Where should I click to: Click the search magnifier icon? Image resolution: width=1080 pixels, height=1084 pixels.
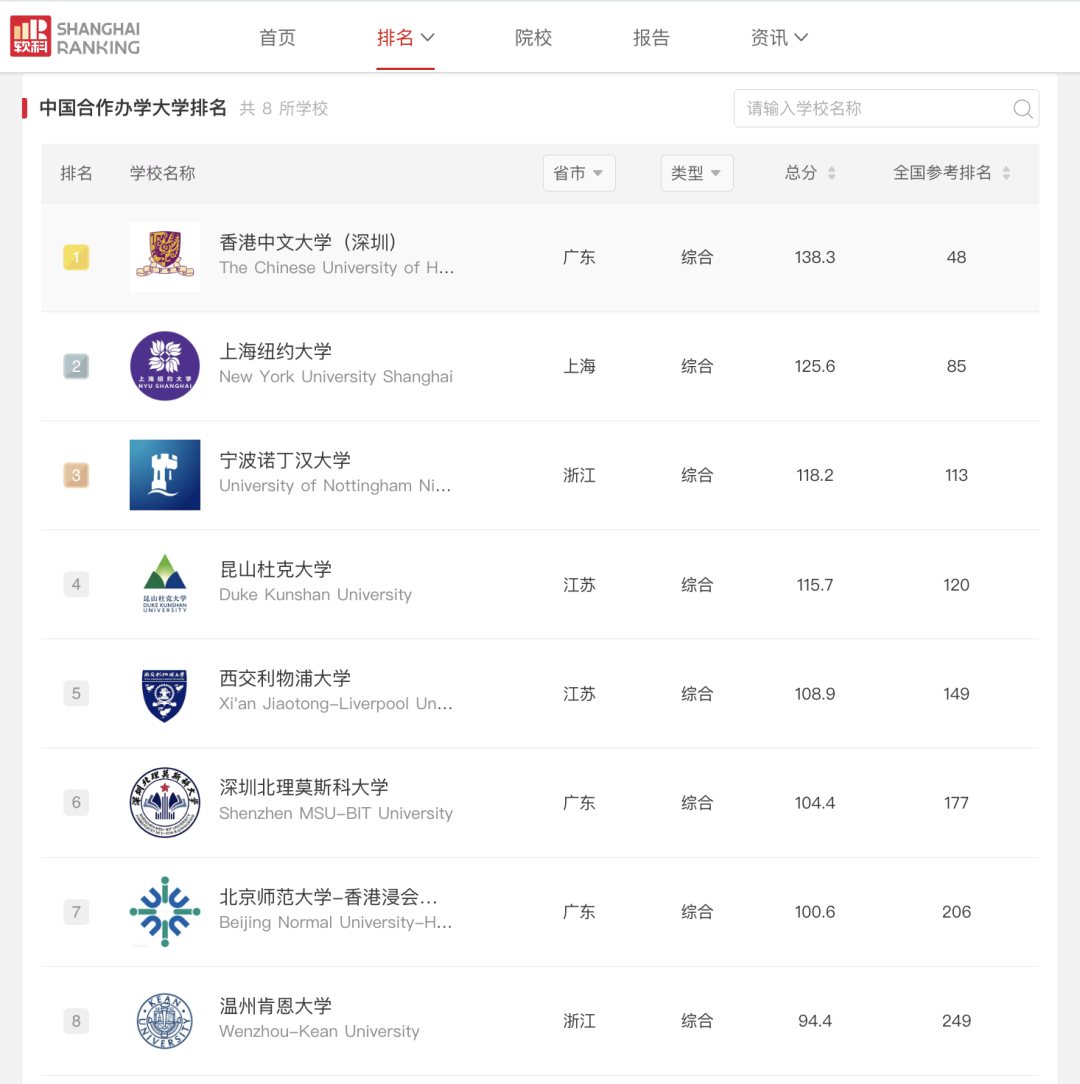click(x=1022, y=109)
